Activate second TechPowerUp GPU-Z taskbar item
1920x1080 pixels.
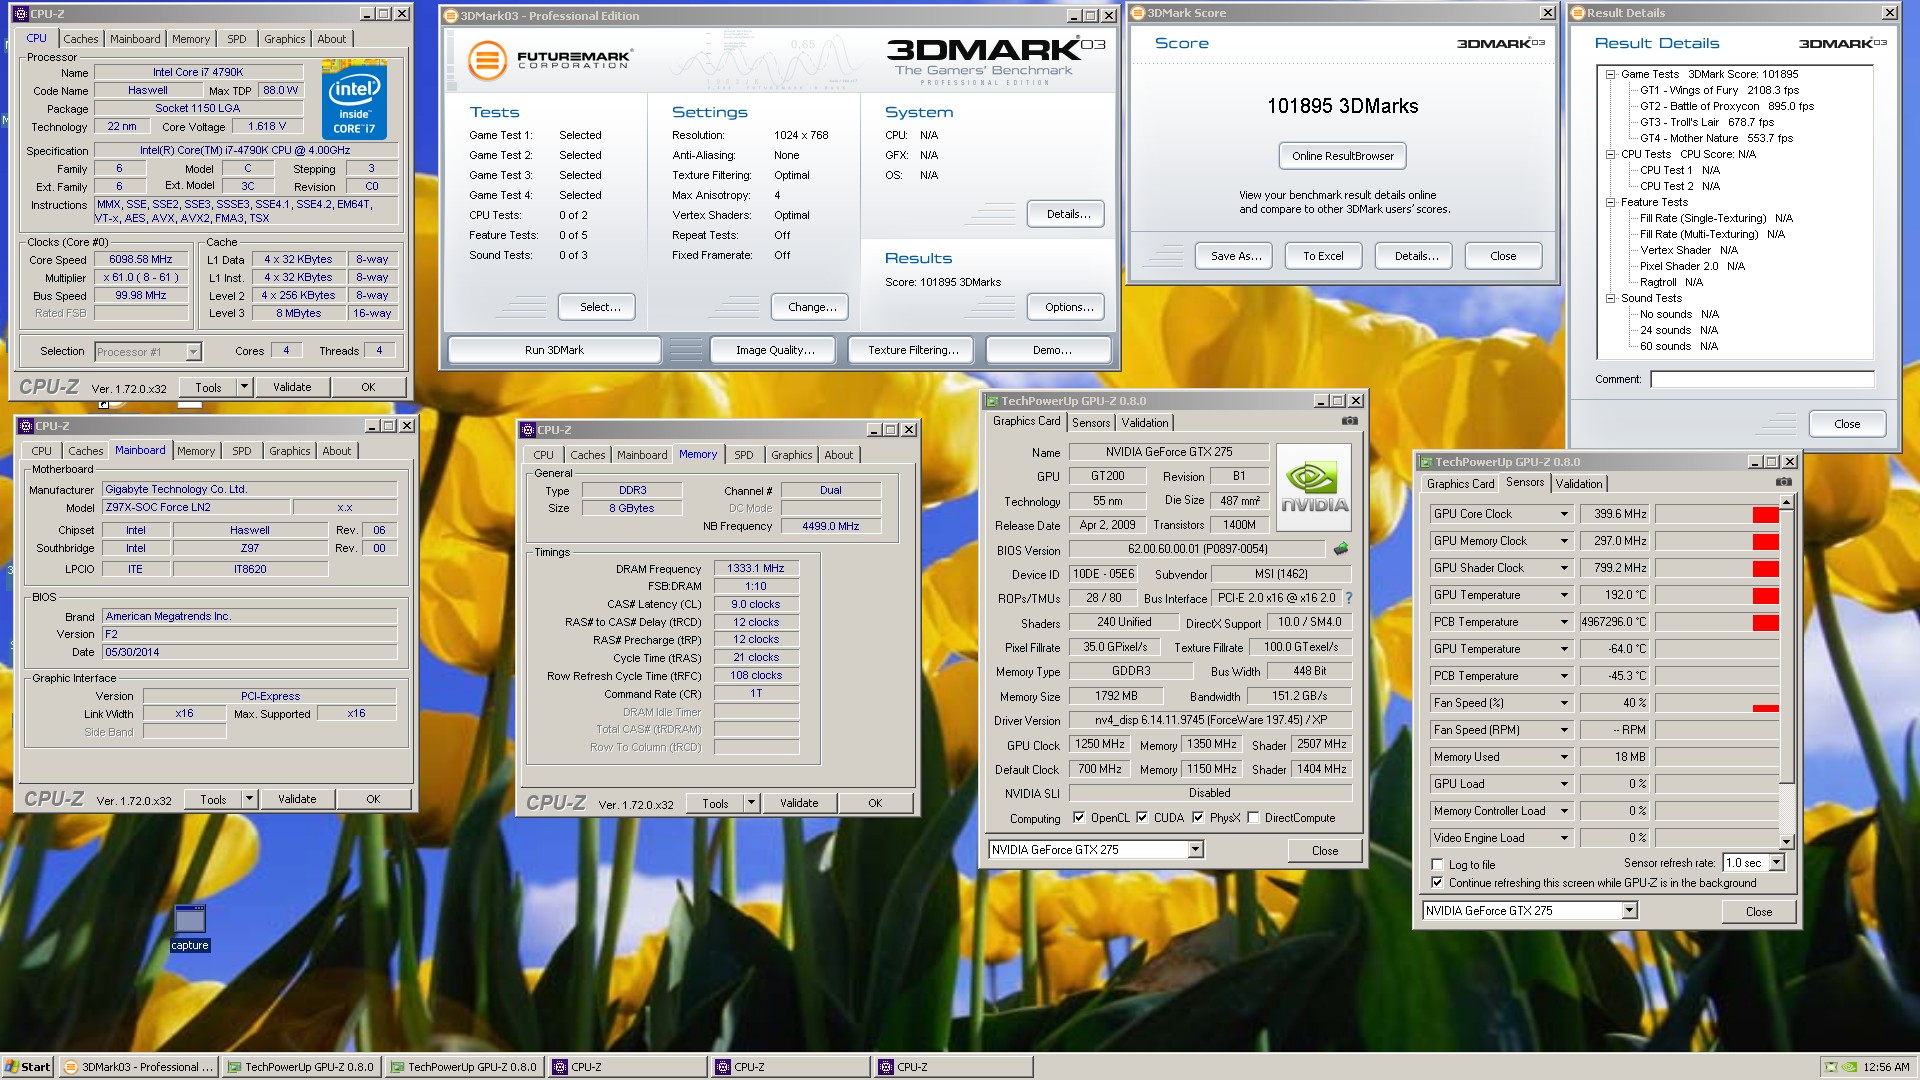click(464, 1067)
